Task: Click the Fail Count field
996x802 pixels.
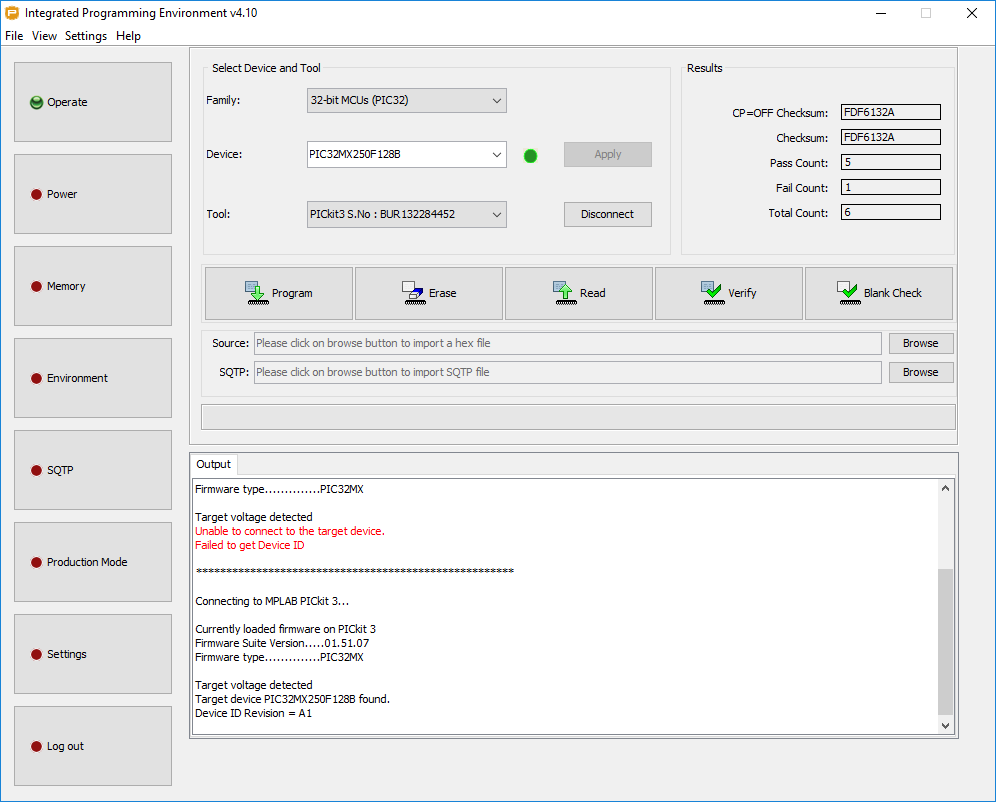Action: pyautogui.click(x=891, y=187)
